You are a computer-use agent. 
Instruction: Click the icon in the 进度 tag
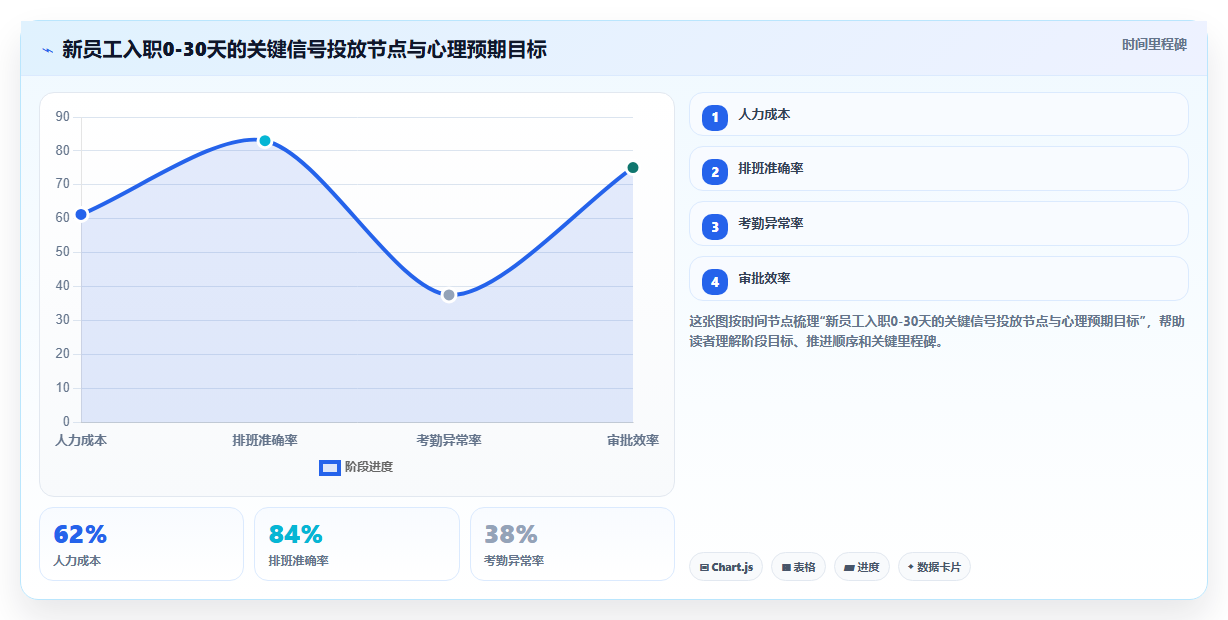pos(849,567)
